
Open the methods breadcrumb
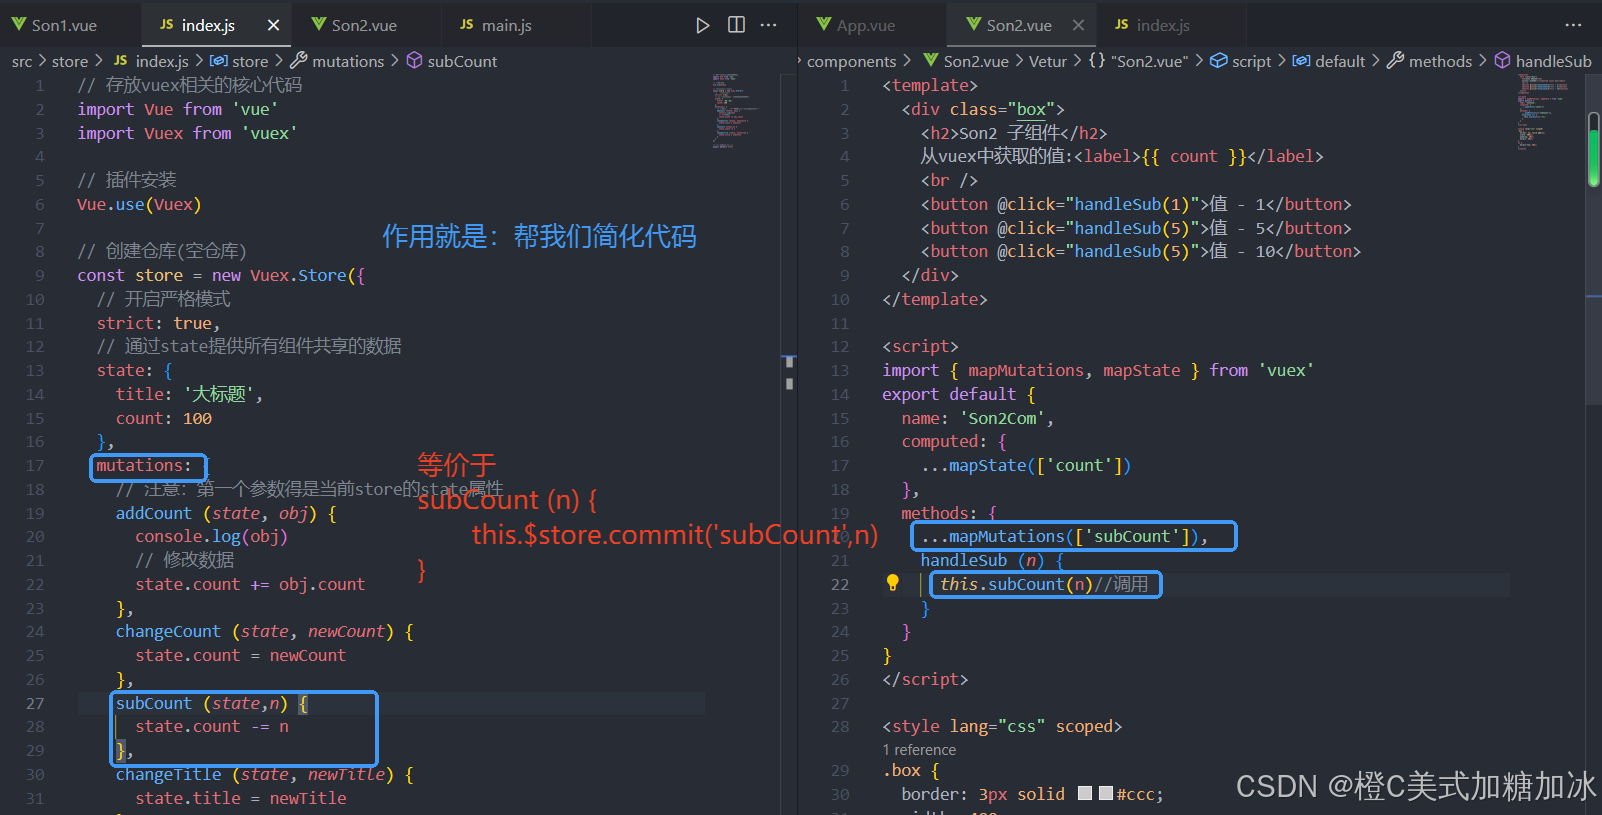1430,61
